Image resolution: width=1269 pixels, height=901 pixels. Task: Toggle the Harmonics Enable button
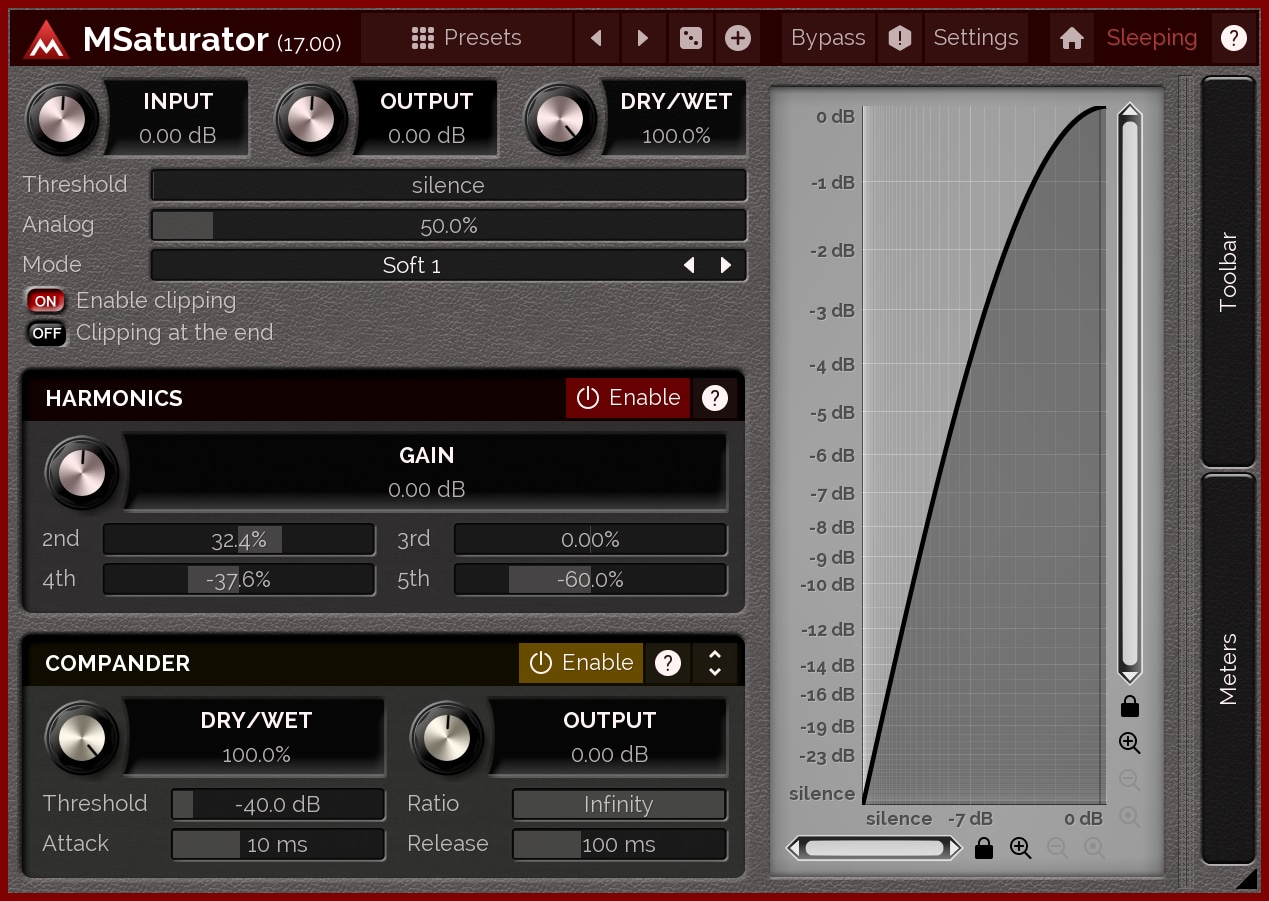point(628,398)
